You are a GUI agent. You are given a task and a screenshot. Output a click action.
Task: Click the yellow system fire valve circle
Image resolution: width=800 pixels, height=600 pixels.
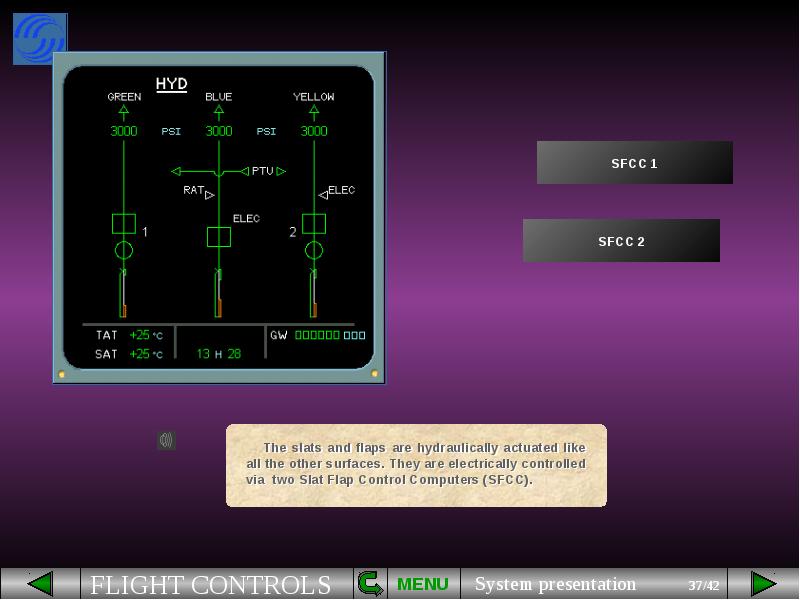pyautogui.click(x=314, y=250)
